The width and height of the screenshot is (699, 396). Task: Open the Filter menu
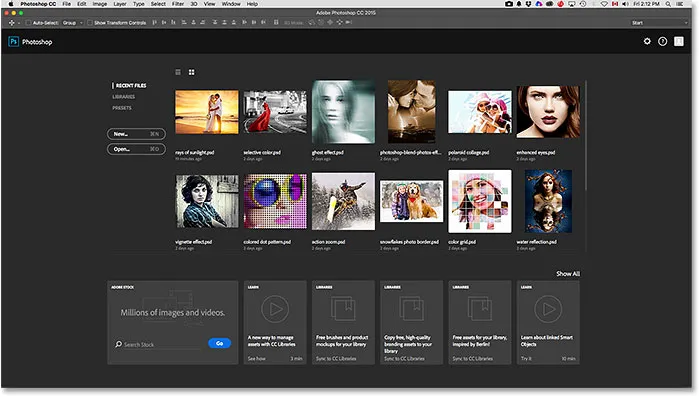178,4
